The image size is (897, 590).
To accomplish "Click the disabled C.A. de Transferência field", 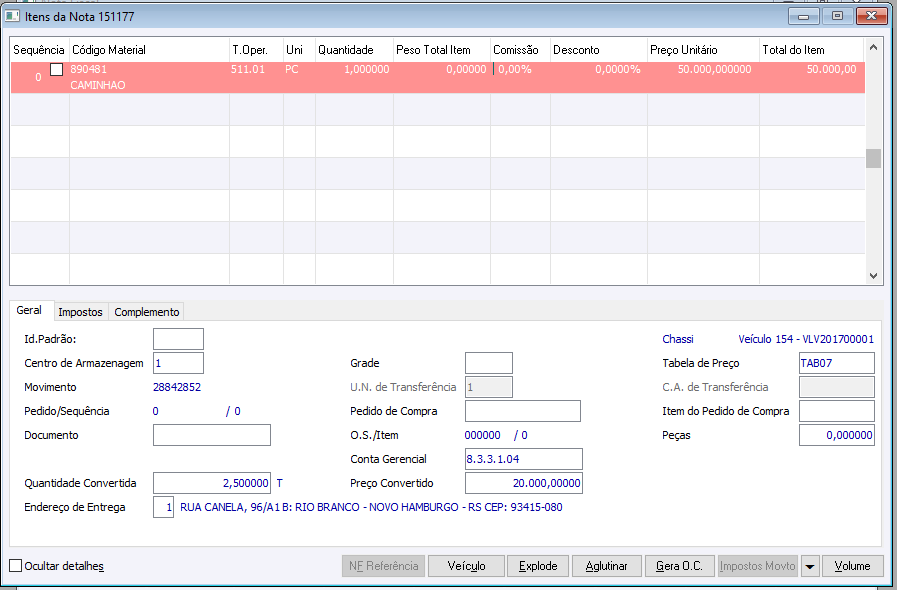I will pyautogui.click(x=837, y=387).
